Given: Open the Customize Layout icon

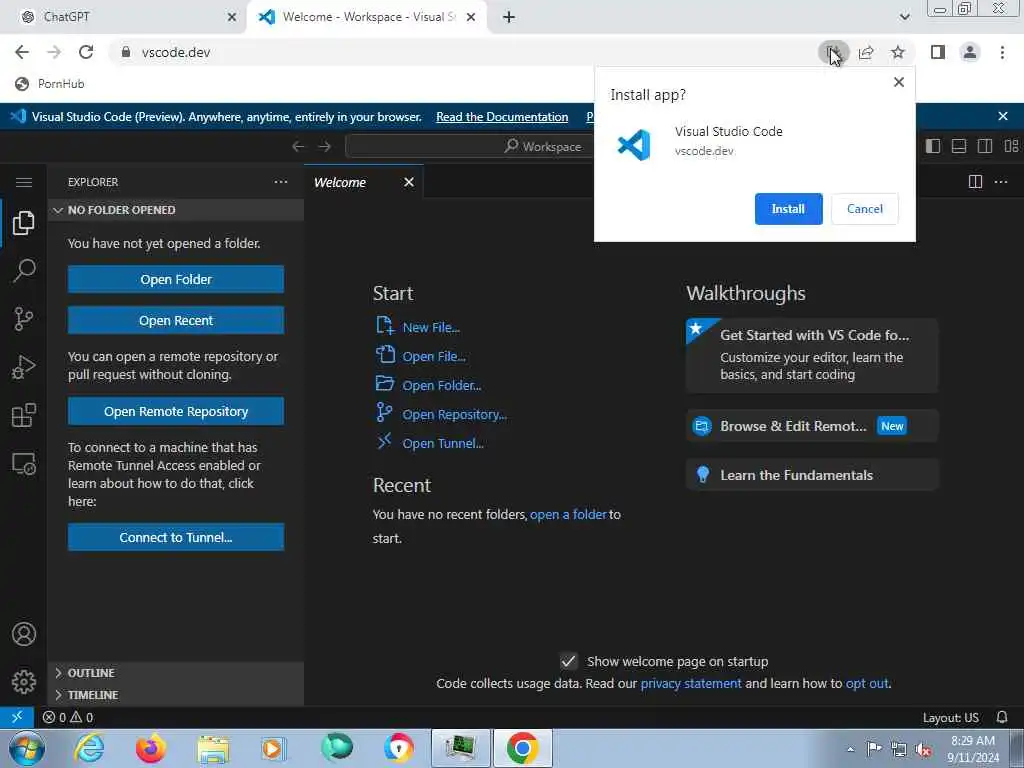Looking at the screenshot, I should [1011, 146].
